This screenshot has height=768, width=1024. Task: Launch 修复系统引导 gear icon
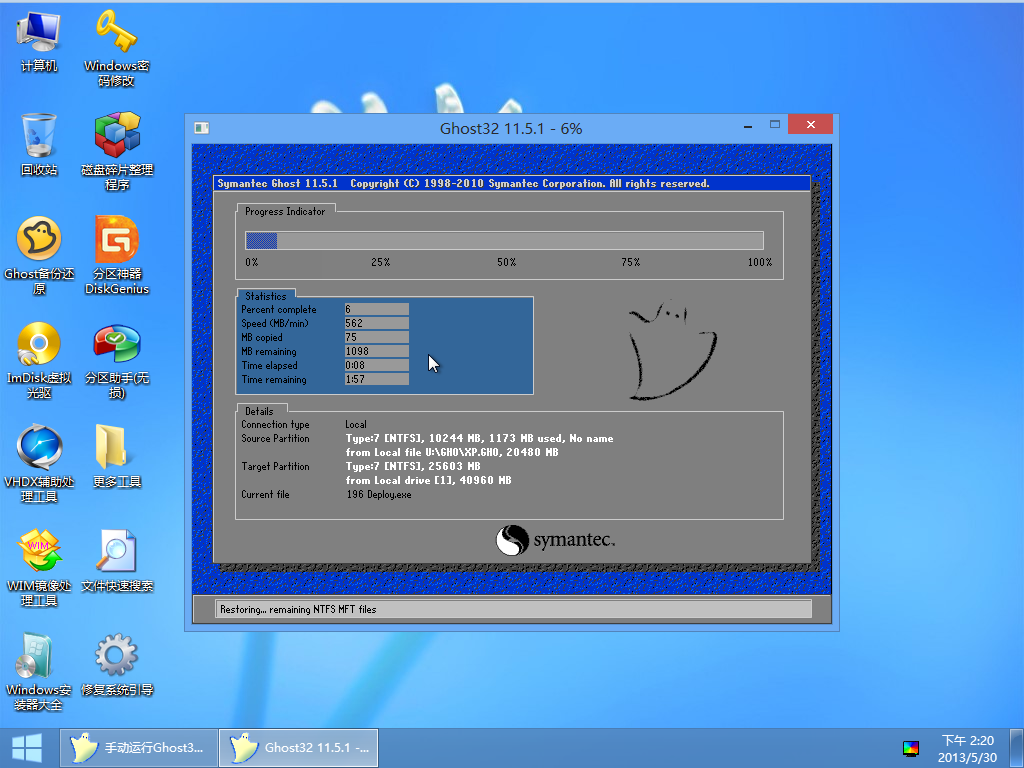pos(117,657)
